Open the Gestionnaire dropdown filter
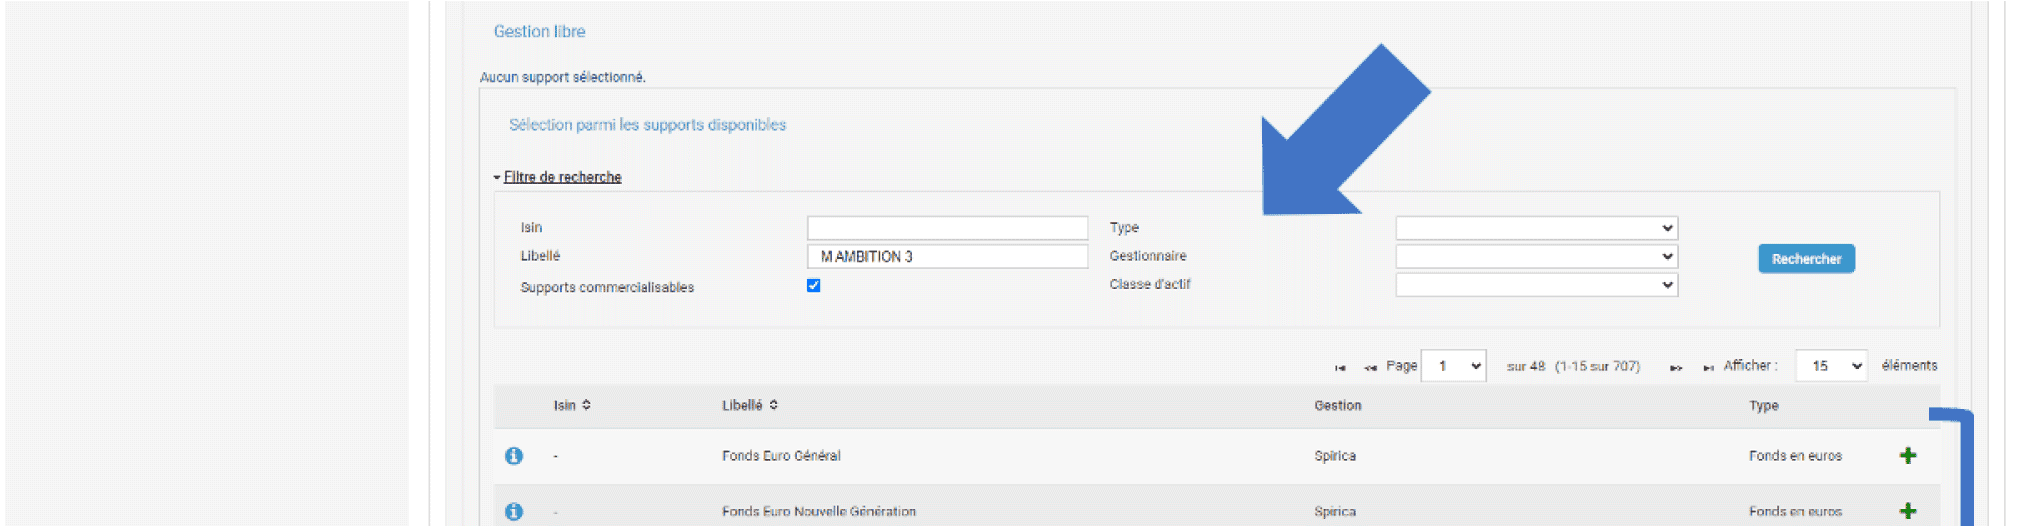Viewport: 2034px width, 526px height. tap(1536, 257)
